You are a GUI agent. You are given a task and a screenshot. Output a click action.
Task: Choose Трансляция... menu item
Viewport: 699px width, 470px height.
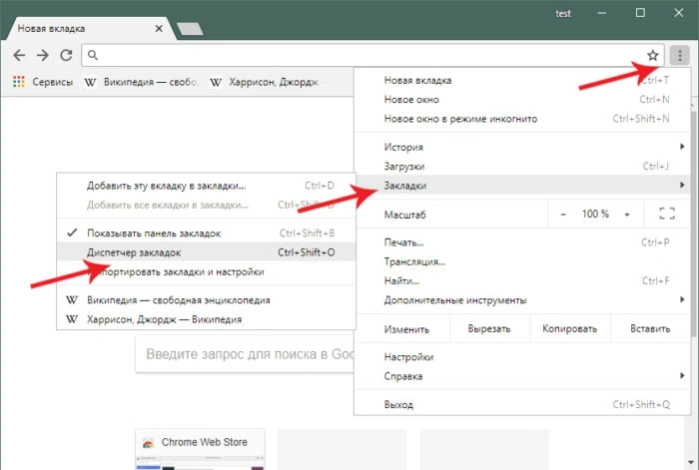pos(523,261)
